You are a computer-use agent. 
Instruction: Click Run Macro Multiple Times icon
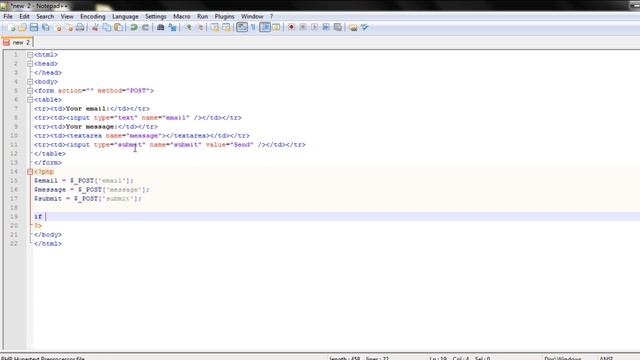click(326, 27)
